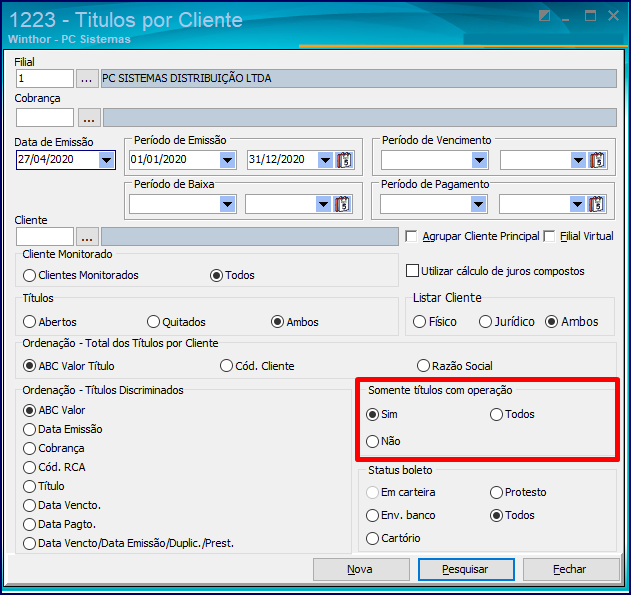Screen dimensions: 631x595
Task: Select Todos under Cliente Monitorado
Action: (x=216, y=276)
